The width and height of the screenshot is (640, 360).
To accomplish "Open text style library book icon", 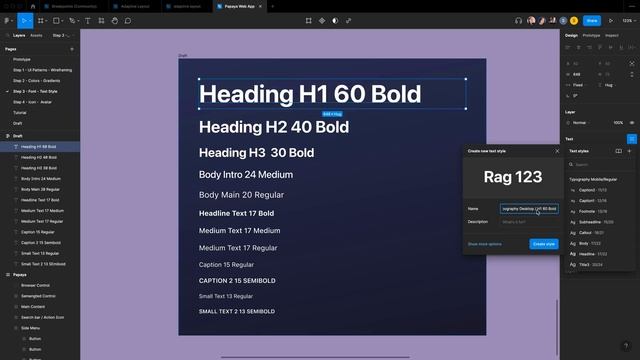I will [x=618, y=151].
